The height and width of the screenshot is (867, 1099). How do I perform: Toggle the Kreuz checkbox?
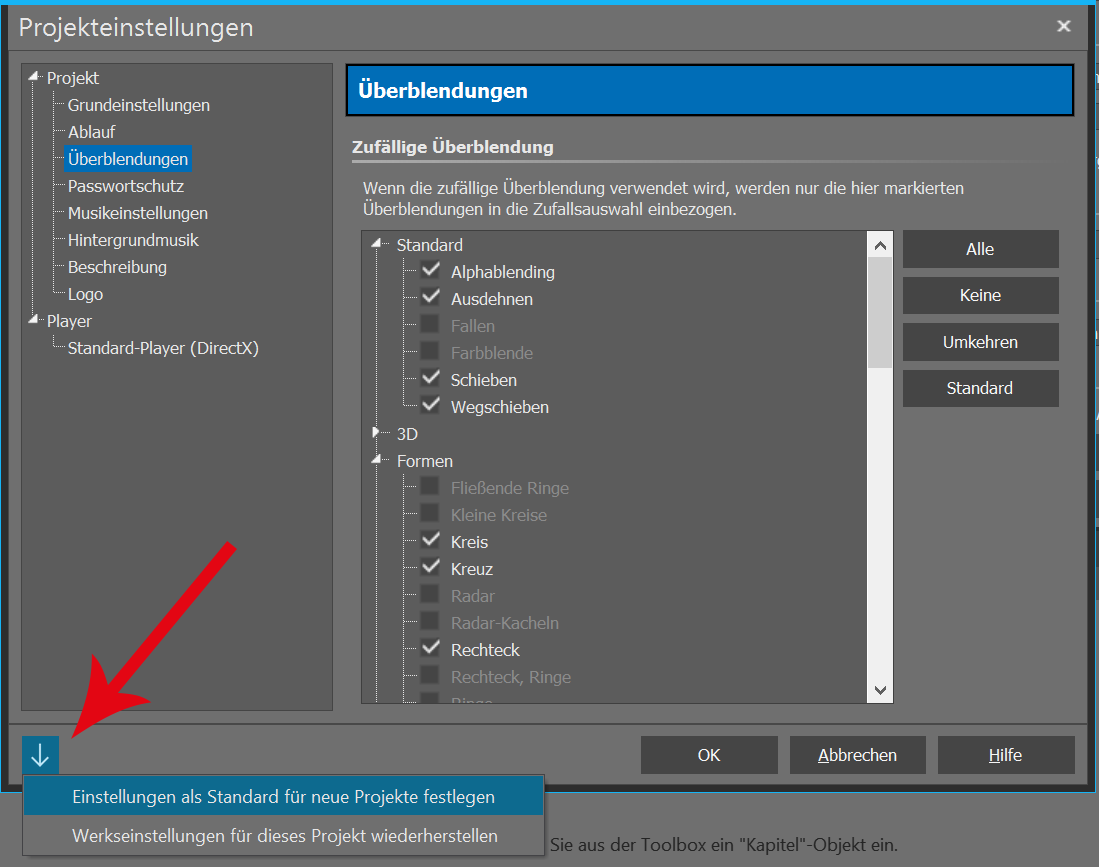430,568
